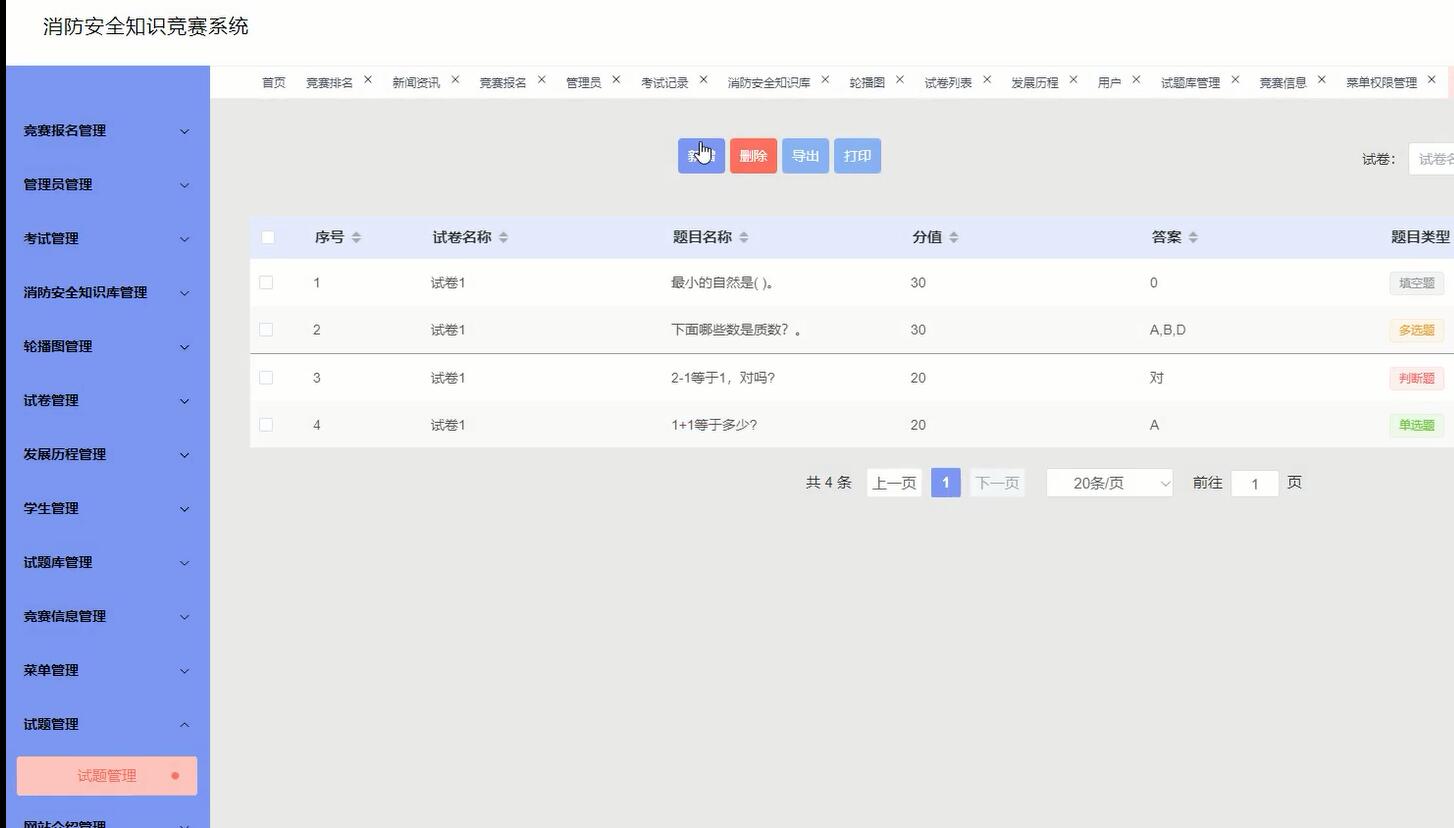Click the 打印 print button

coord(857,155)
